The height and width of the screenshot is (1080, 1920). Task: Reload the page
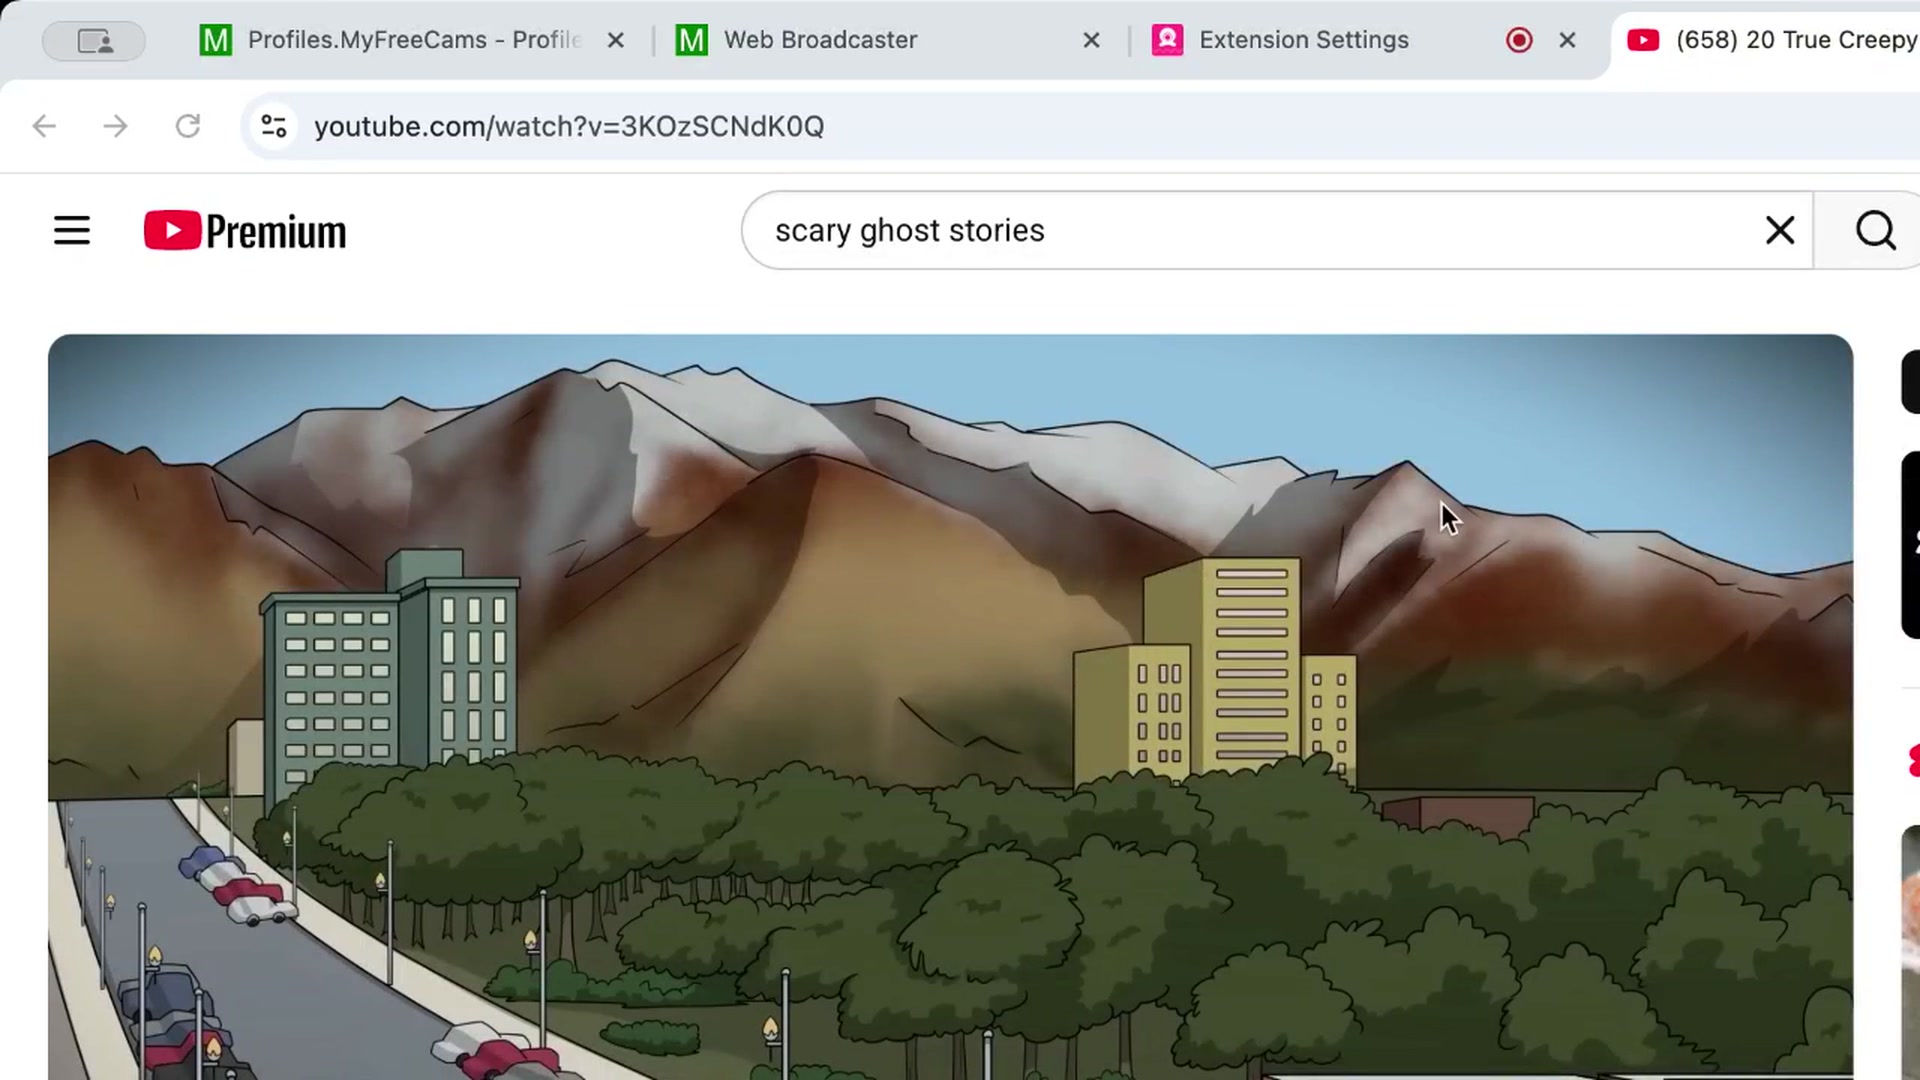coord(188,126)
